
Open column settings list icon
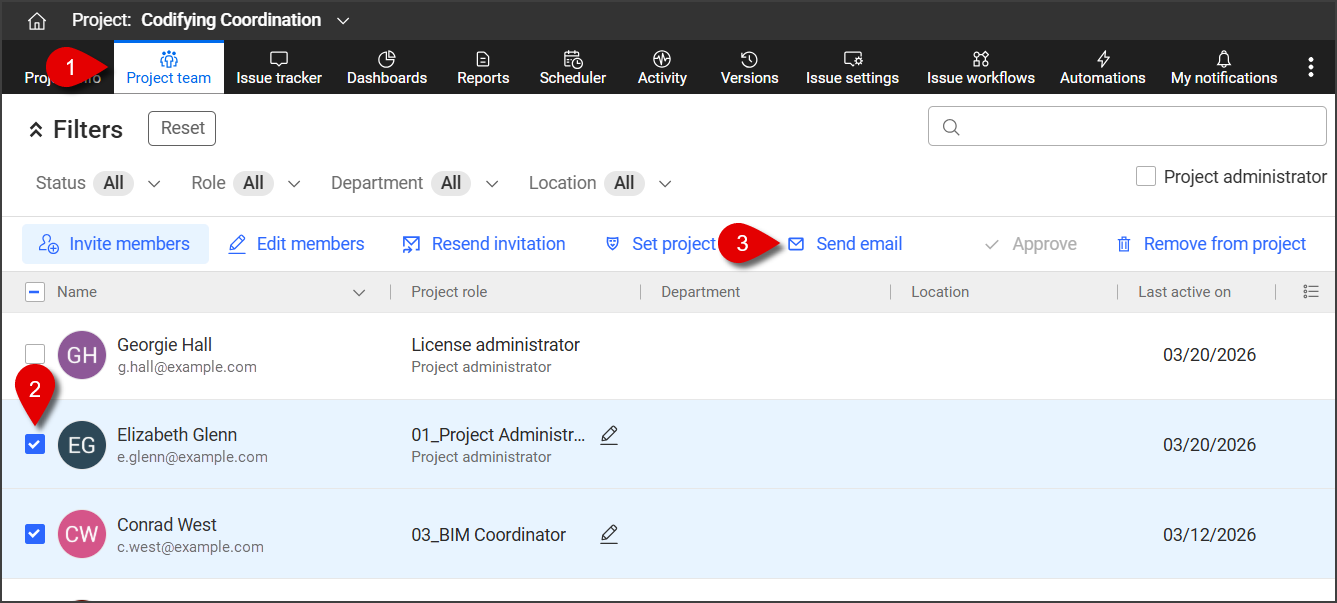coord(1311,292)
